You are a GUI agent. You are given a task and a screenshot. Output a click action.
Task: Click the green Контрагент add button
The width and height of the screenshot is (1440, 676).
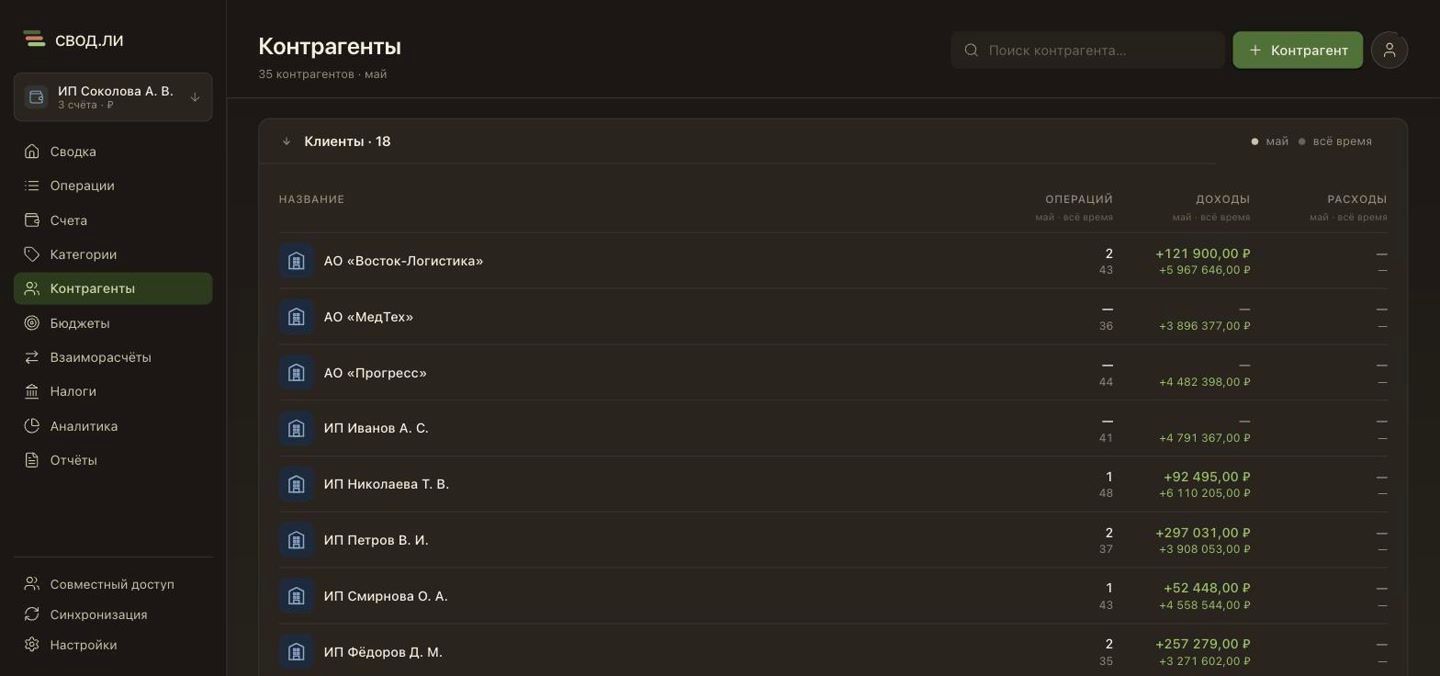tap(1297, 50)
